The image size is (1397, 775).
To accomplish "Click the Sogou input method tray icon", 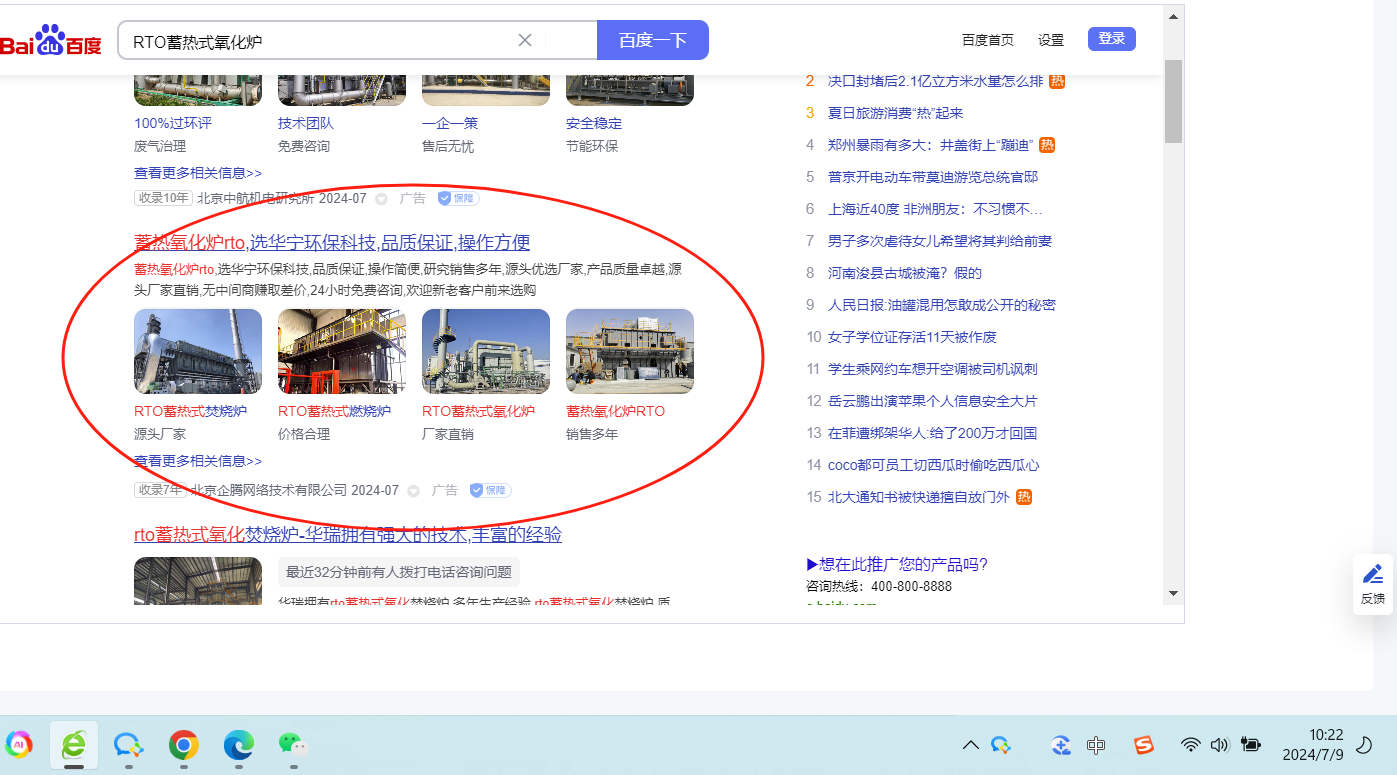I will pos(1144,745).
